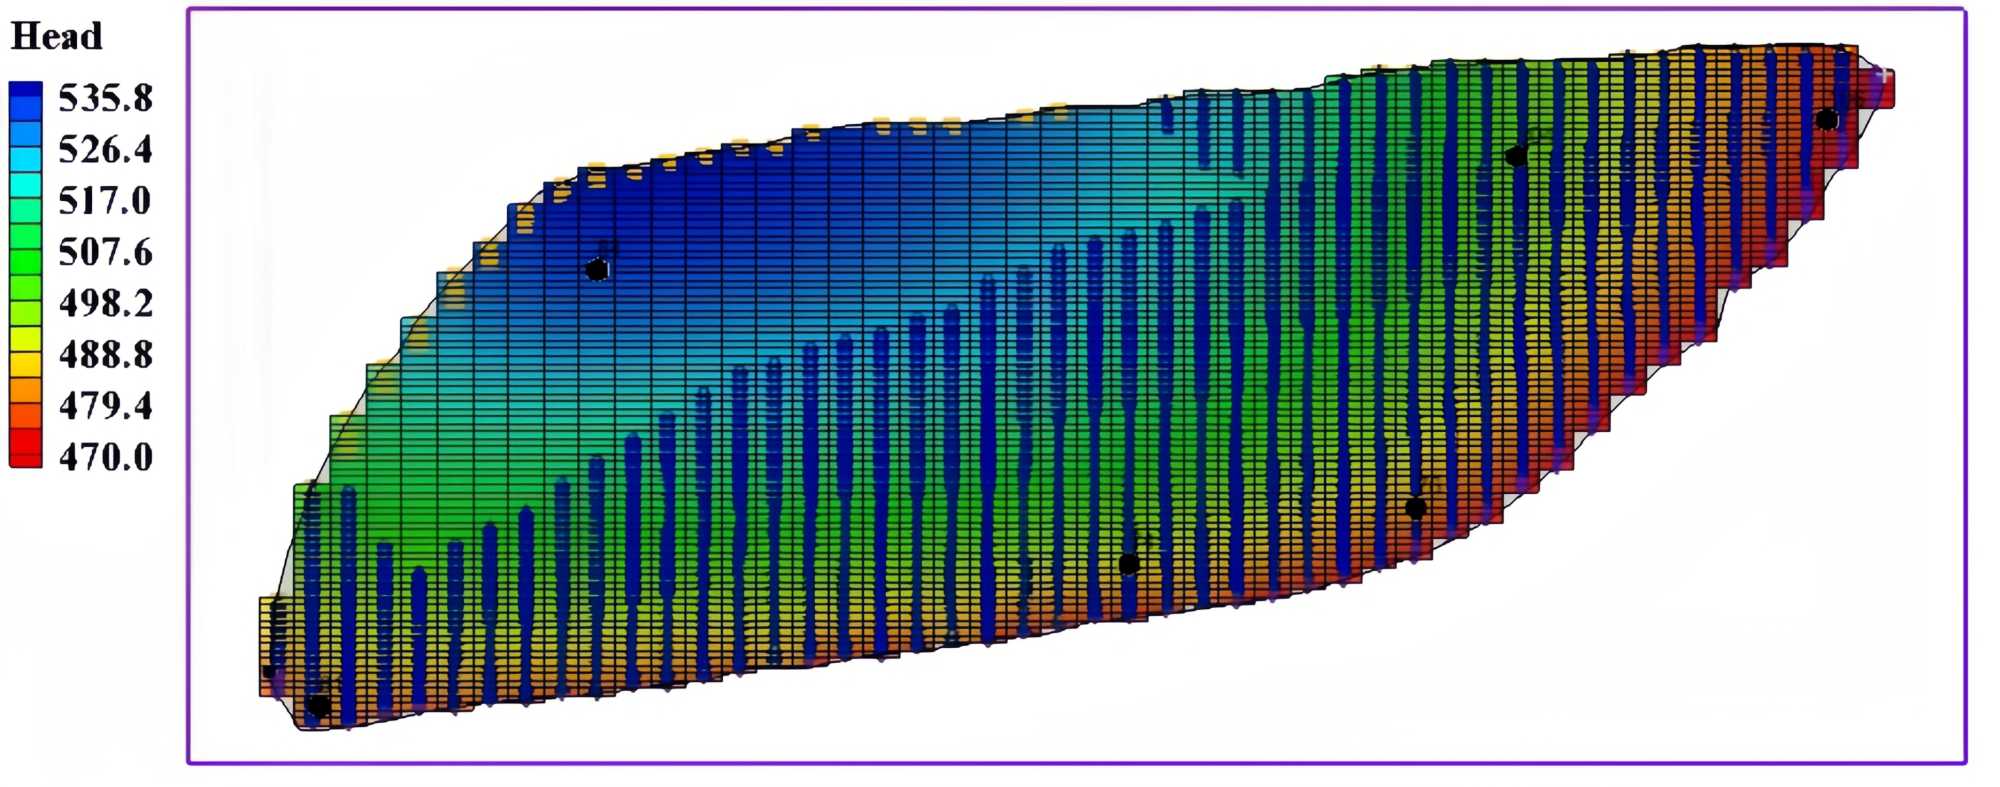Pick the cyan legend swatch beside 517.0
Screen dimensions: 2000x787
point(26,197)
